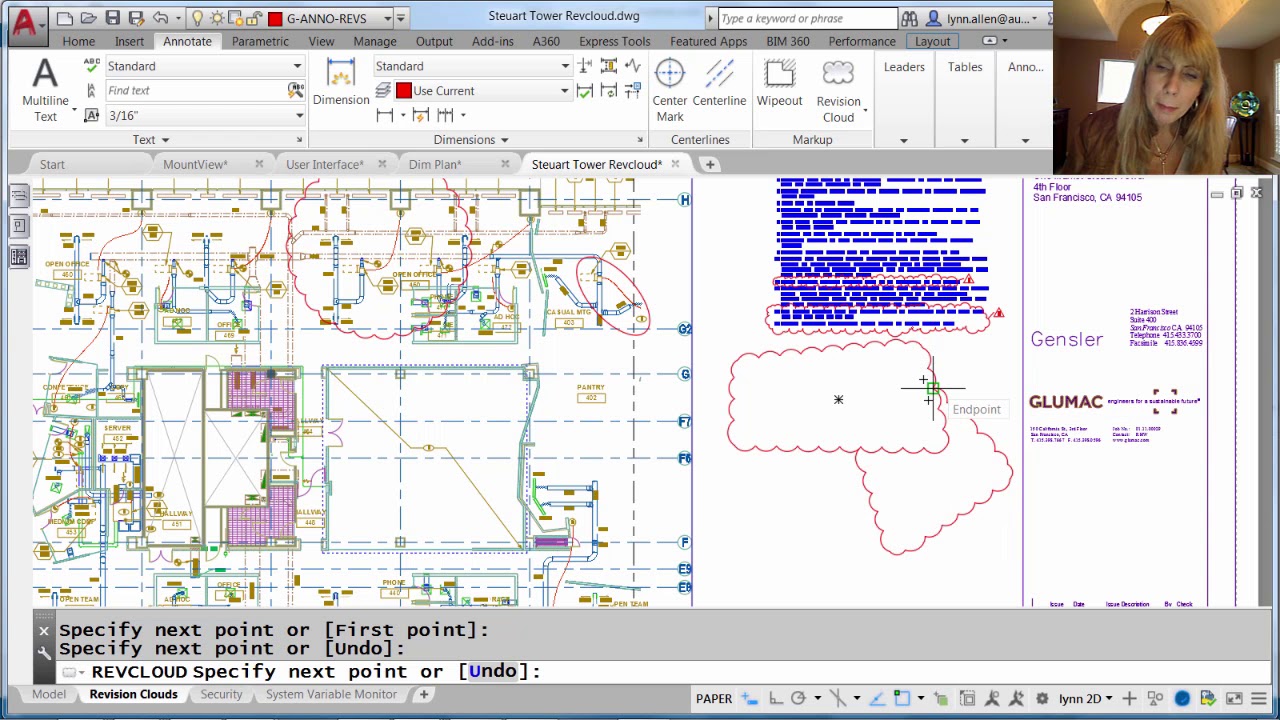Switch to the User Interface drawing tab
Image resolution: width=1280 pixels, height=720 pixels.
324,164
